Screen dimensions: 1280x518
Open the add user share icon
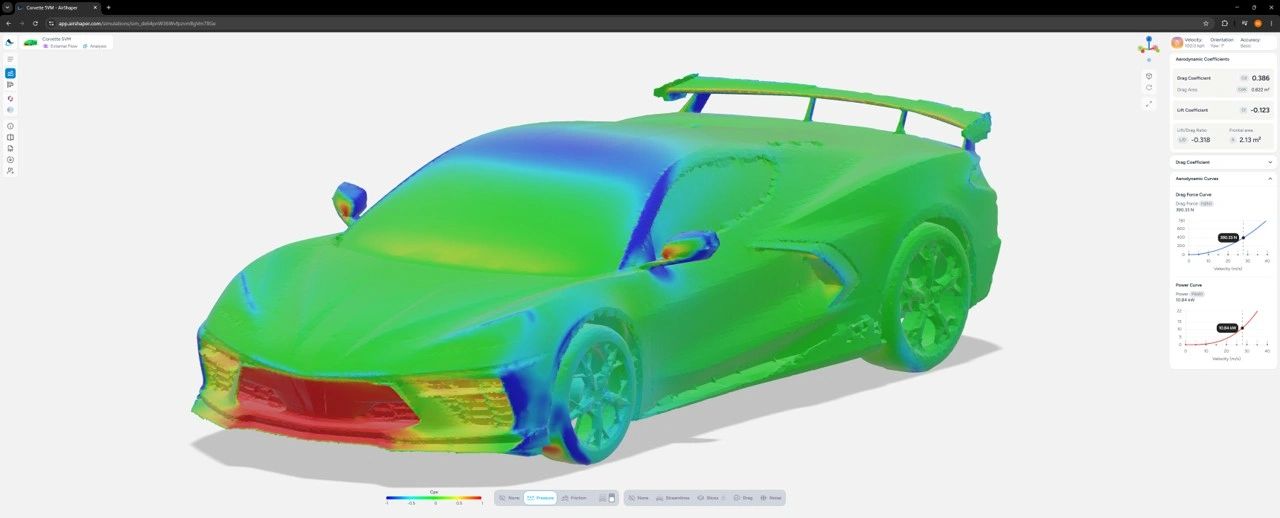(x=10, y=171)
